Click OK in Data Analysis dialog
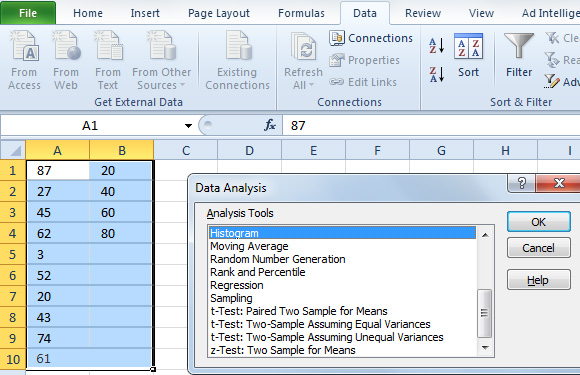 [x=539, y=222]
